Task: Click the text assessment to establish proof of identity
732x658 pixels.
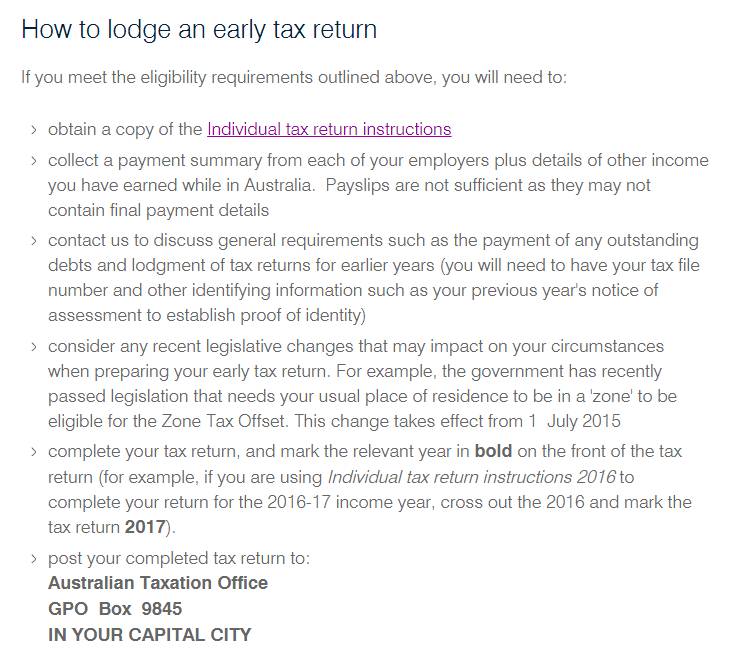Action: pos(207,315)
